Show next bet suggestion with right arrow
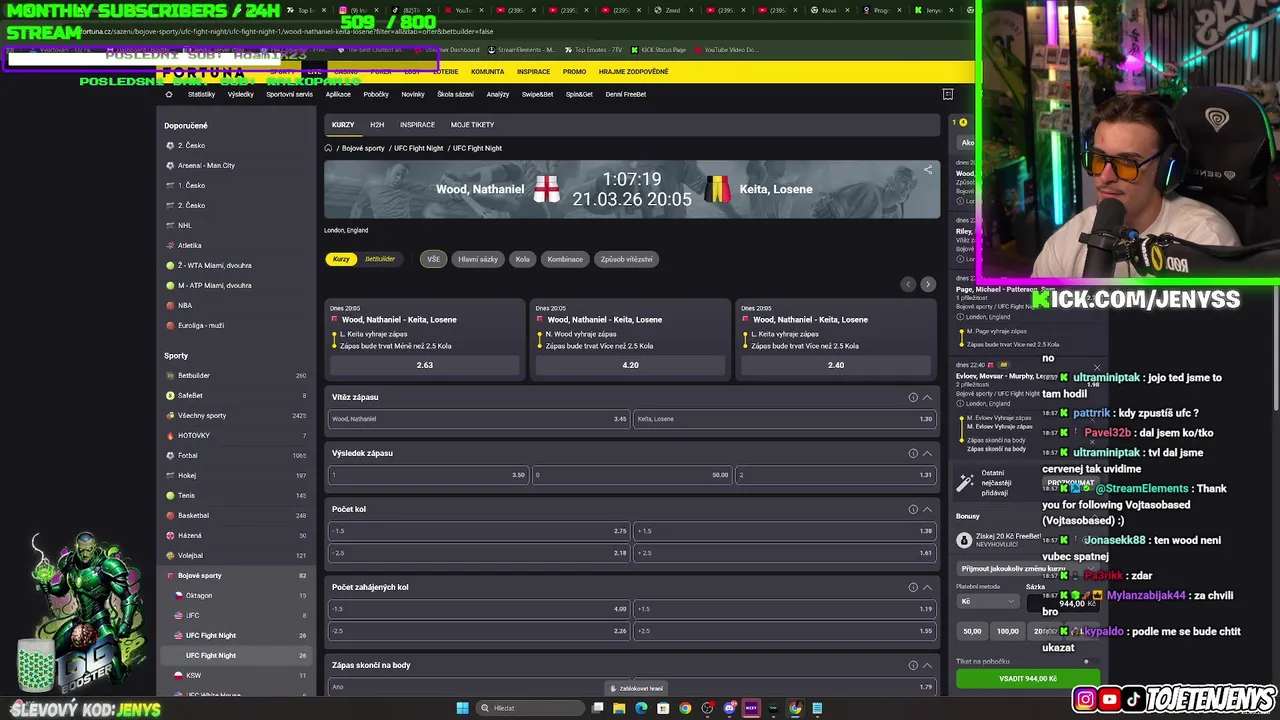This screenshot has height=720, width=1280. coord(927,284)
